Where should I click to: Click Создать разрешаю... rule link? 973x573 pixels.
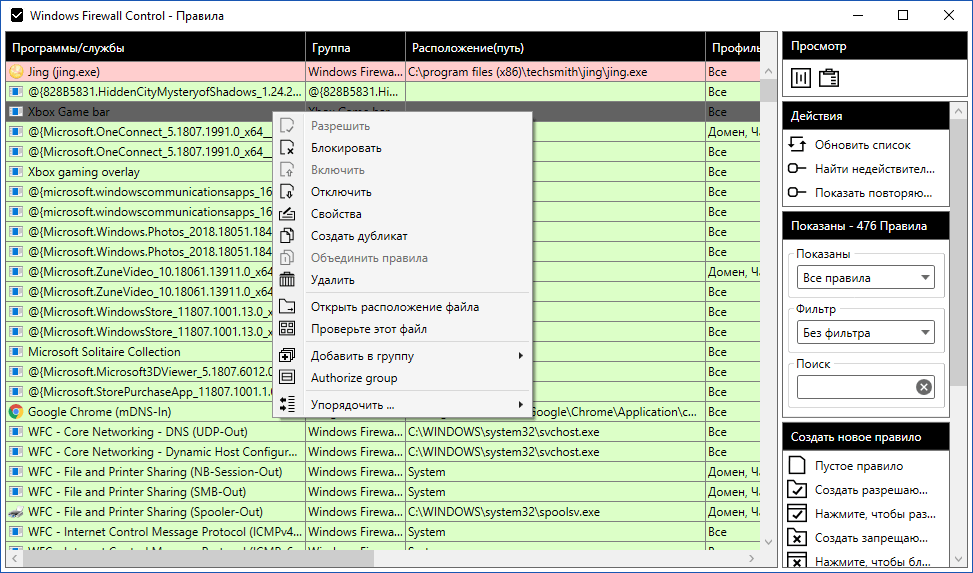[x=871, y=490]
